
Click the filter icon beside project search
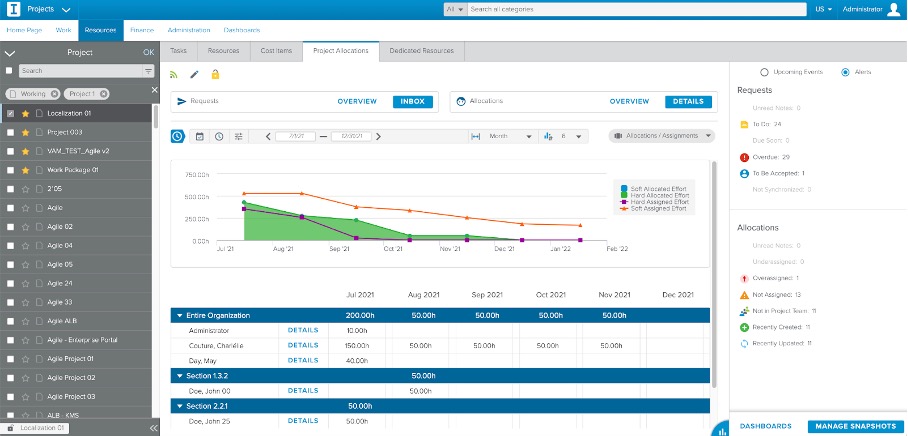click(148, 72)
